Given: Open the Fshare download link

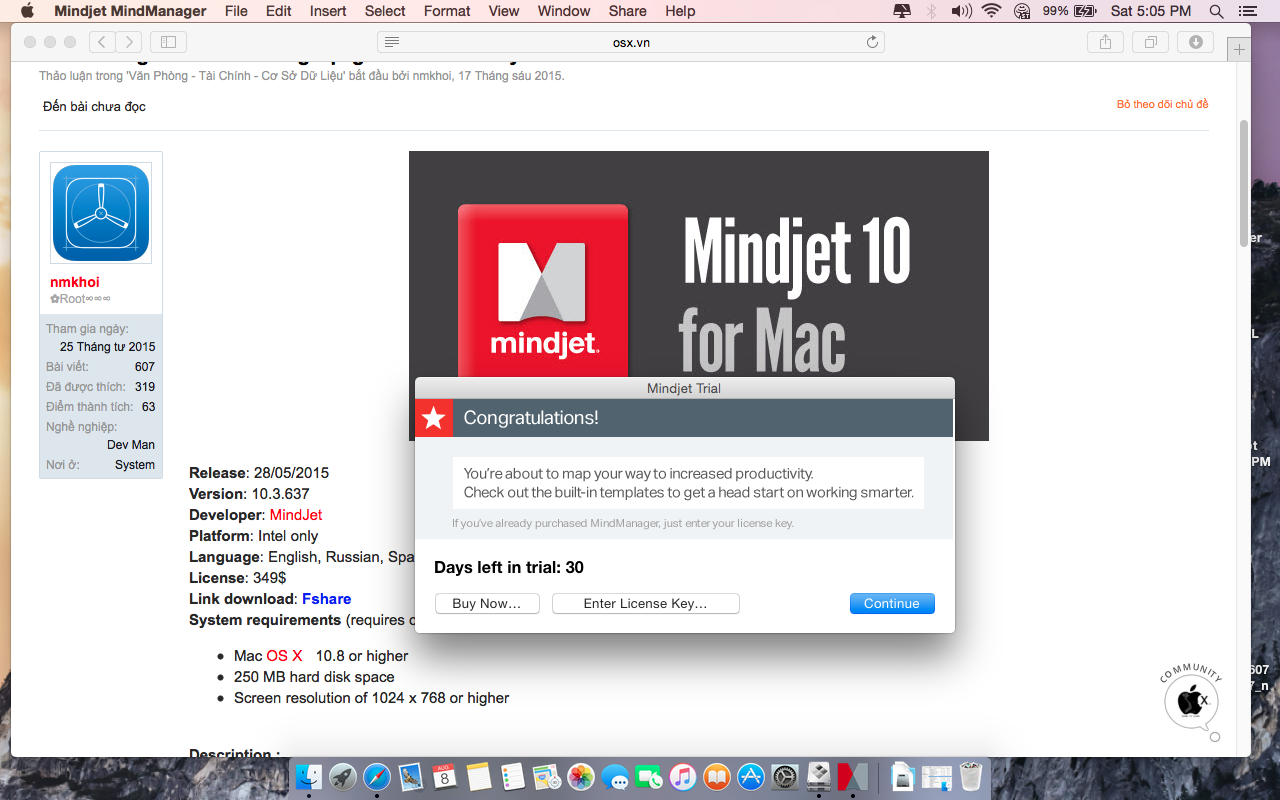Looking at the screenshot, I should point(326,599).
